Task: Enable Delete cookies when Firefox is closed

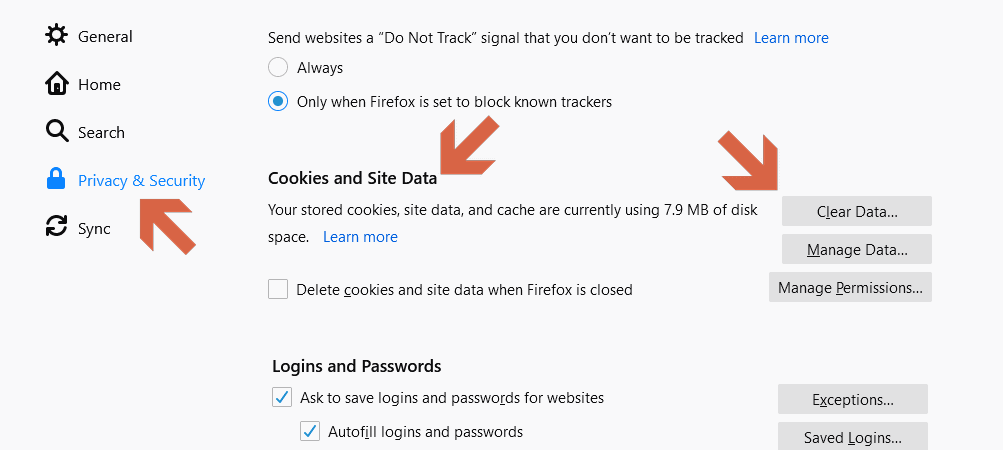Action: click(x=278, y=290)
